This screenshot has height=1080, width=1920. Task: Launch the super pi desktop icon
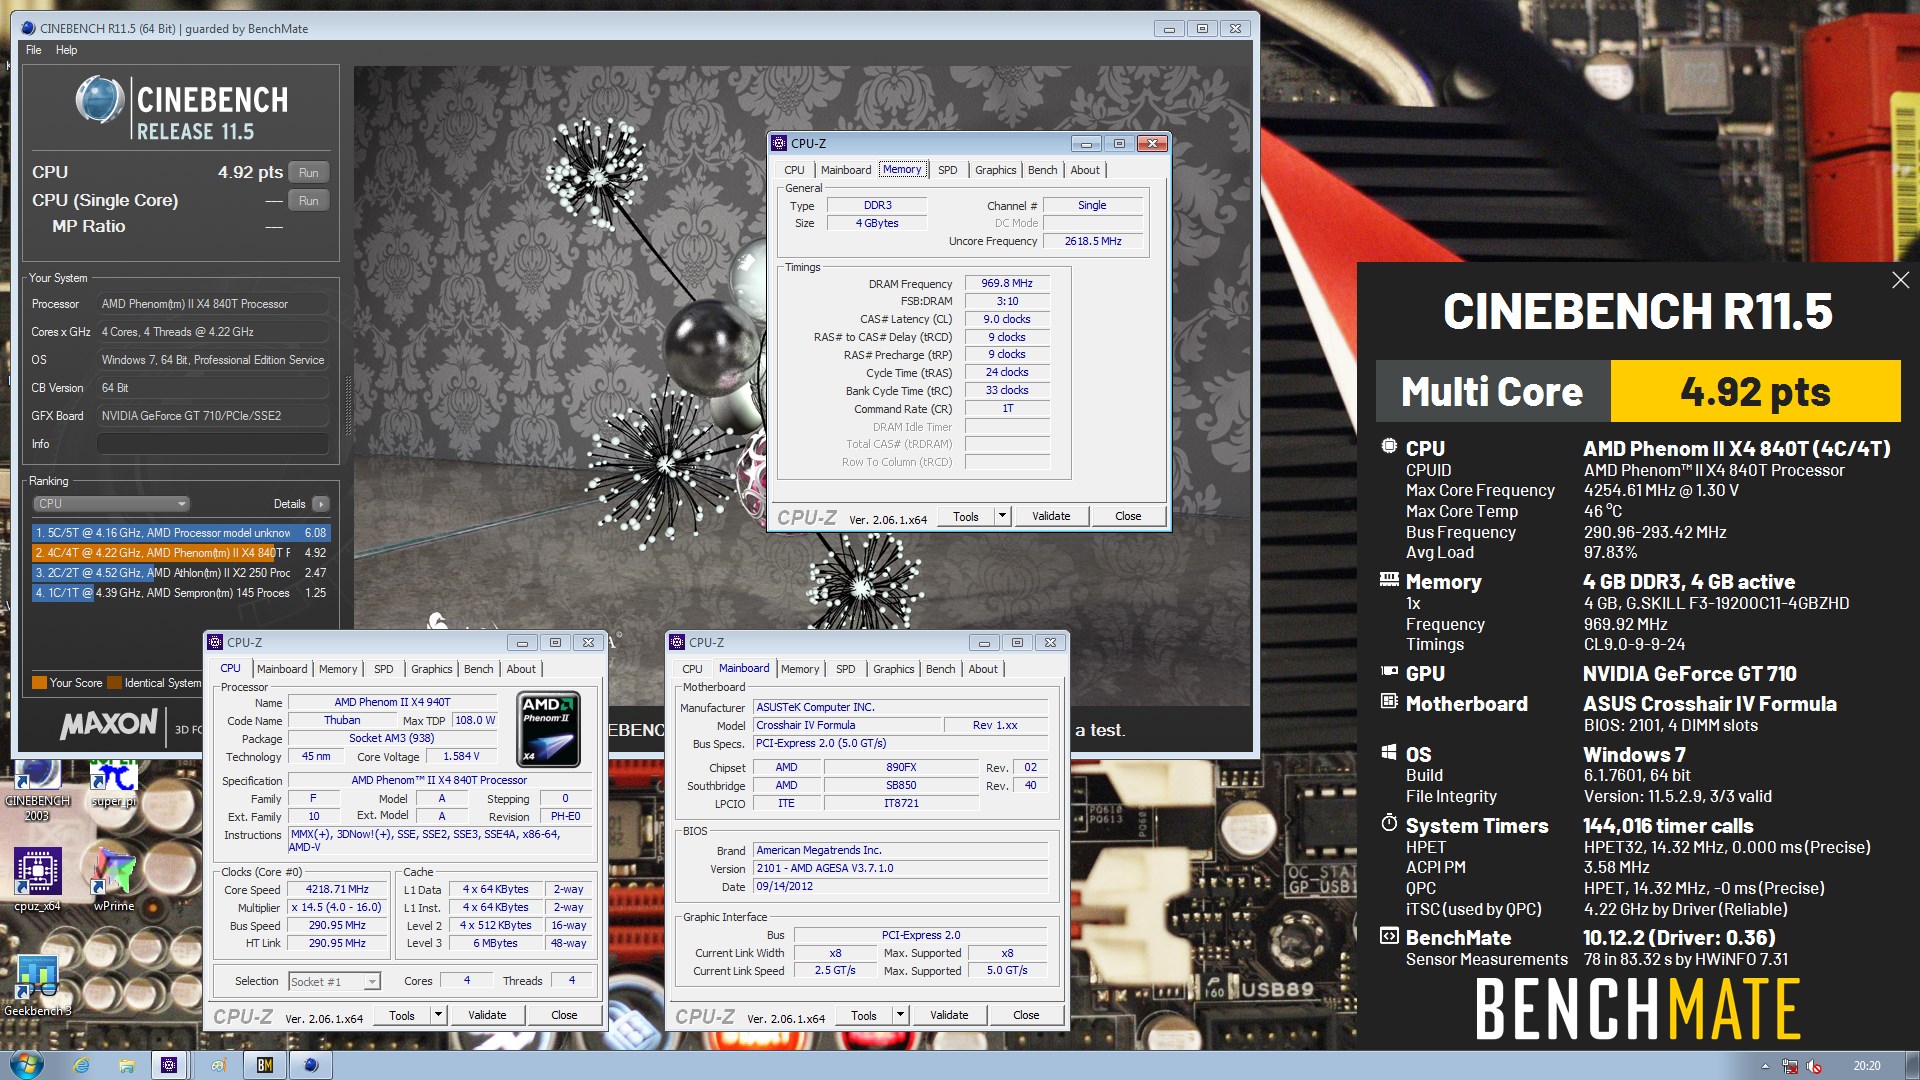(x=113, y=785)
